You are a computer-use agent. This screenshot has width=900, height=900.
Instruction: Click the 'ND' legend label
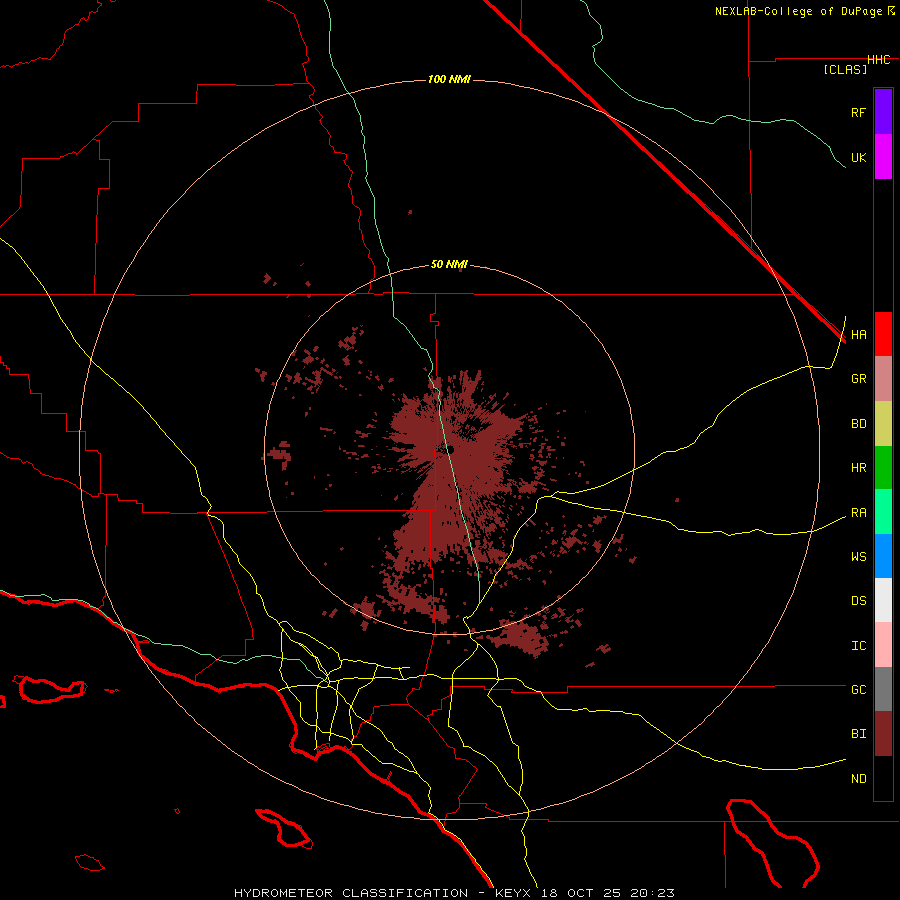coord(858,779)
